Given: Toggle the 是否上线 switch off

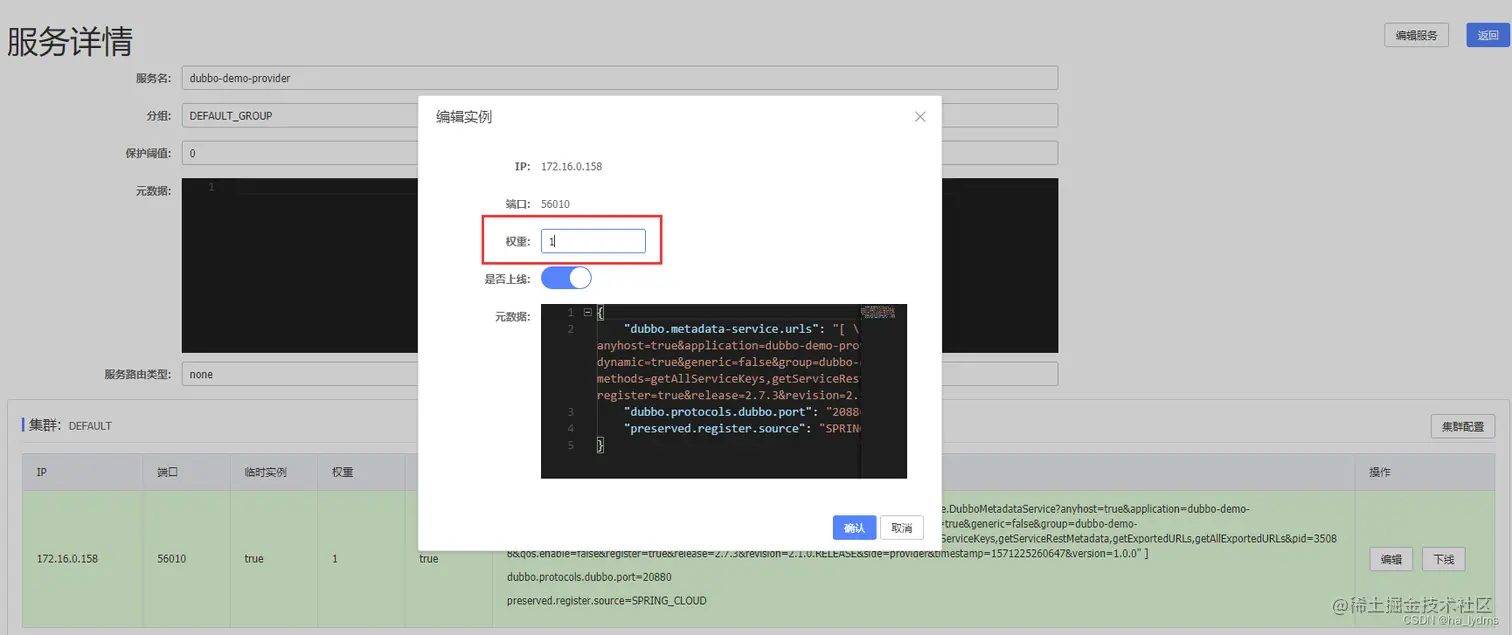Looking at the screenshot, I should click(566, 278).
